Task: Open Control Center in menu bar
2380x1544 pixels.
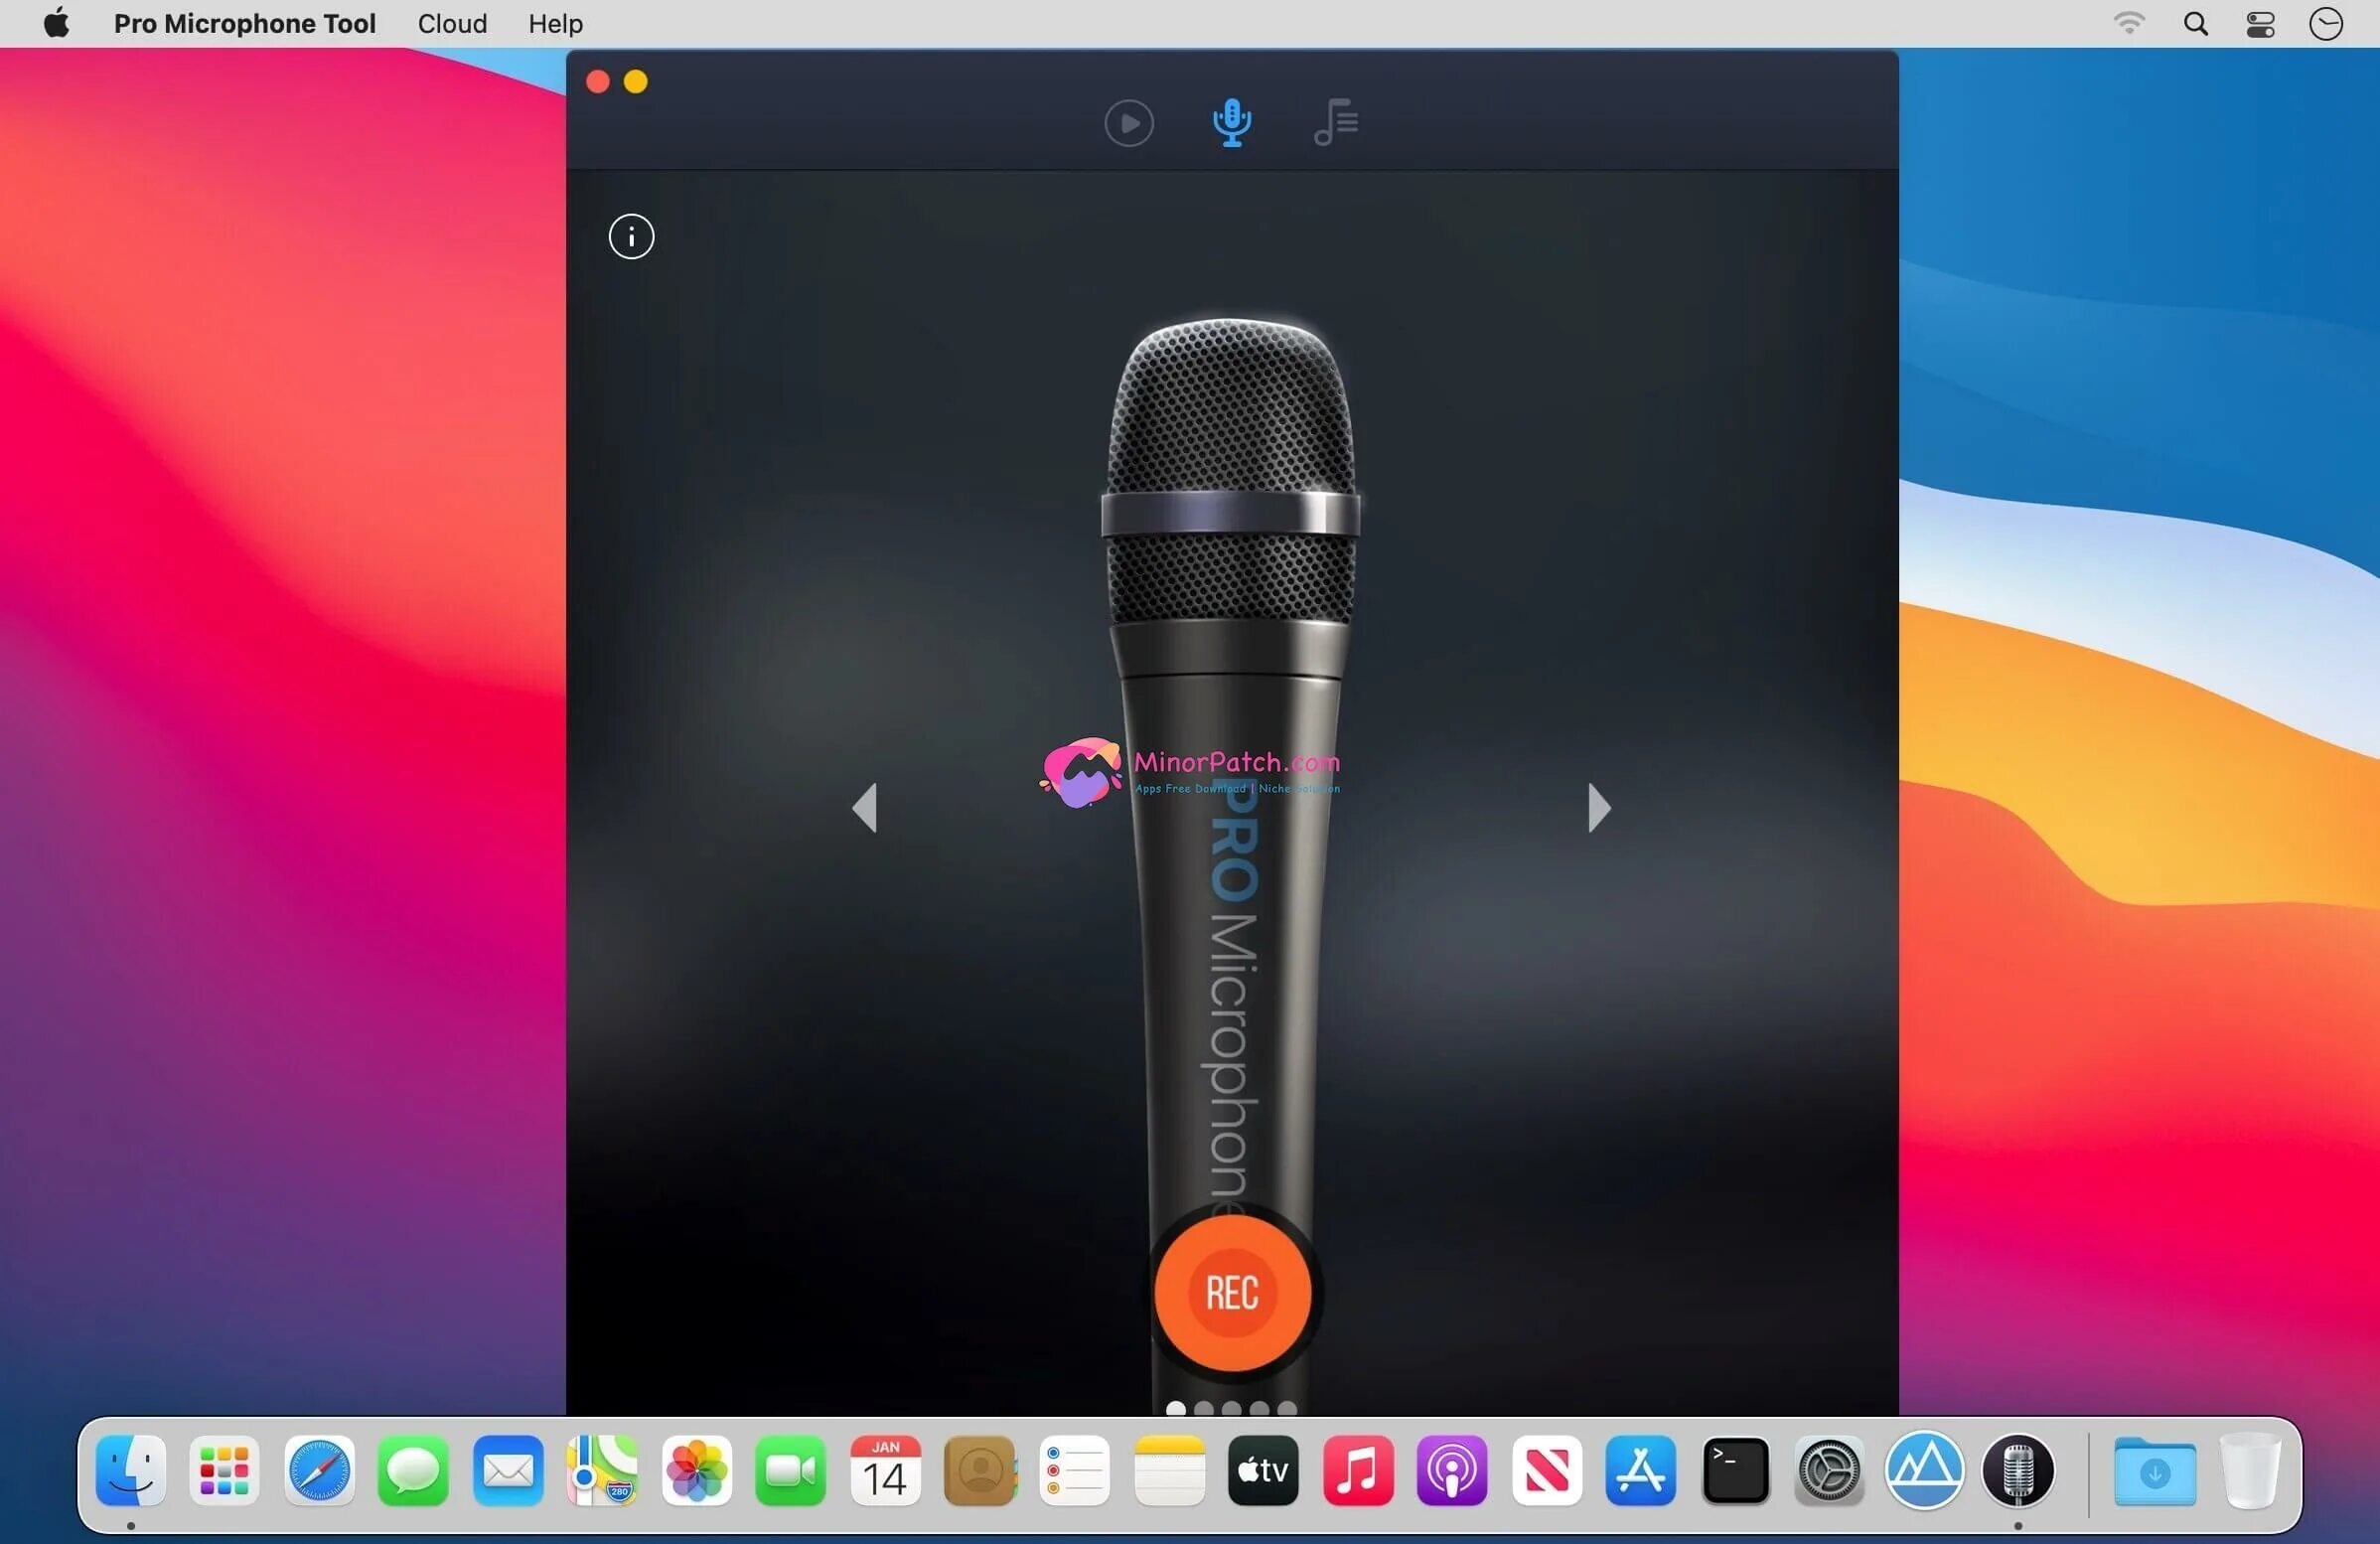Action: point(2260,23)
